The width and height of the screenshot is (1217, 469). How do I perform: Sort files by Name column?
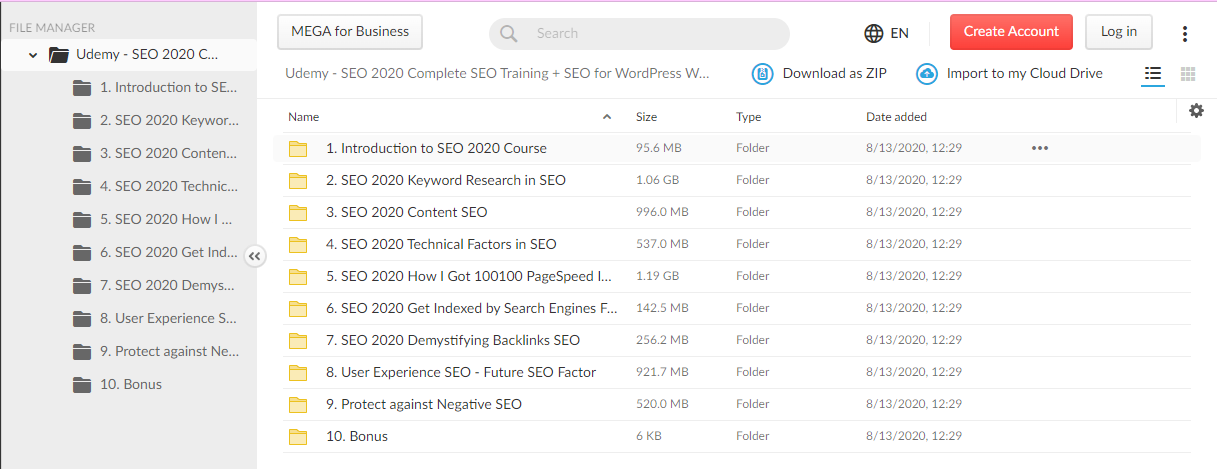pos(304,117)
